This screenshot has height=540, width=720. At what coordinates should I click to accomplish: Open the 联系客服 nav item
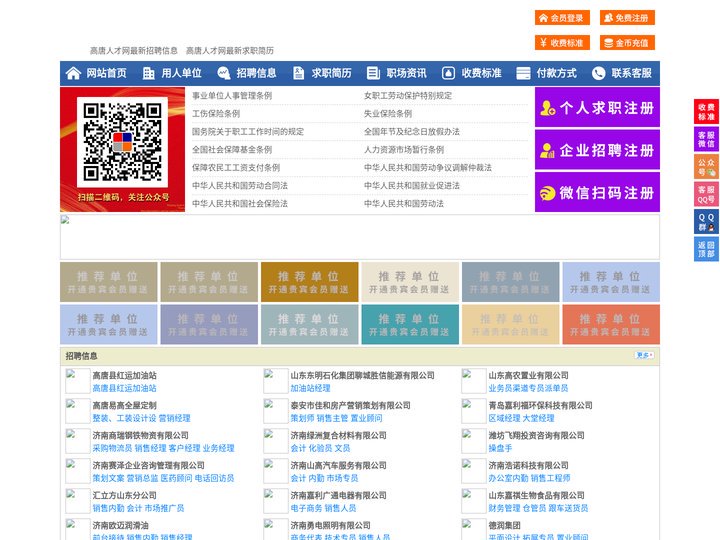[631, 73]
